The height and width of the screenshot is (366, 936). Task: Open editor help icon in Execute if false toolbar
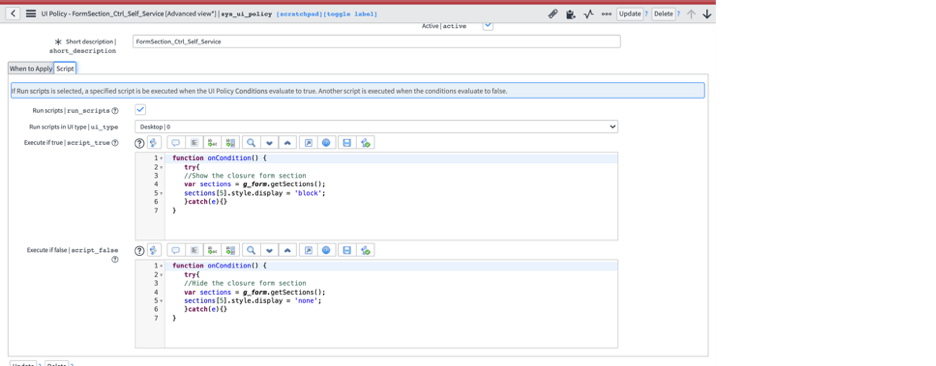(140, 251)
